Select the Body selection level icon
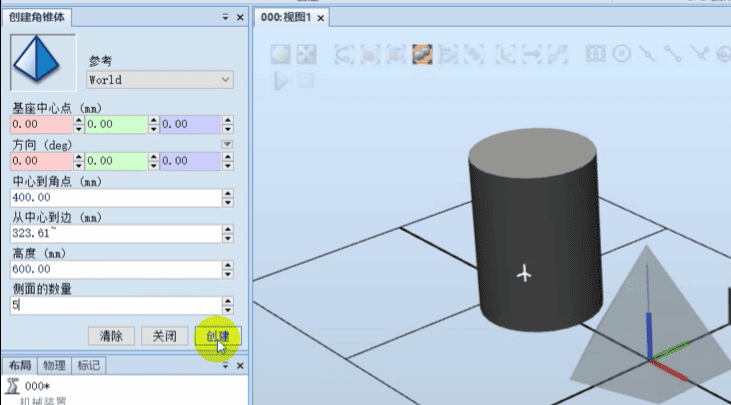731x405 pixels. (x=396, y=54)
